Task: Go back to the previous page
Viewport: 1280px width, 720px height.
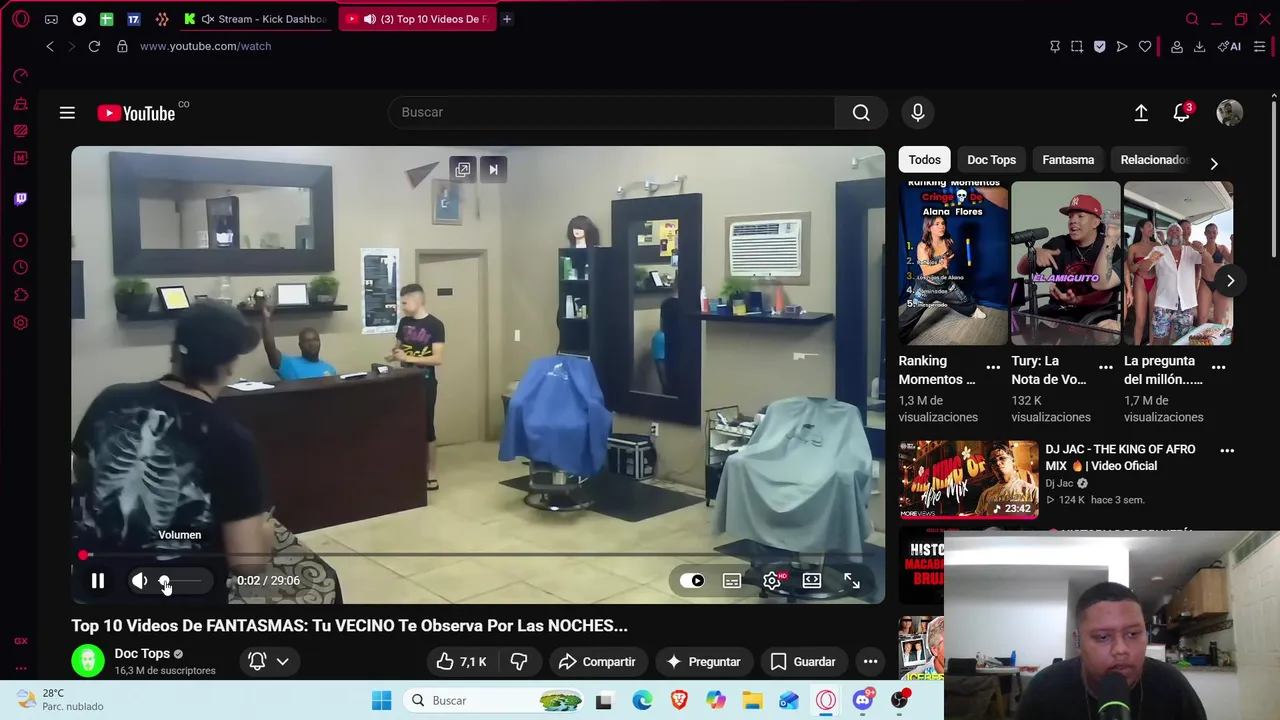Action: click(x=50, y=46)
